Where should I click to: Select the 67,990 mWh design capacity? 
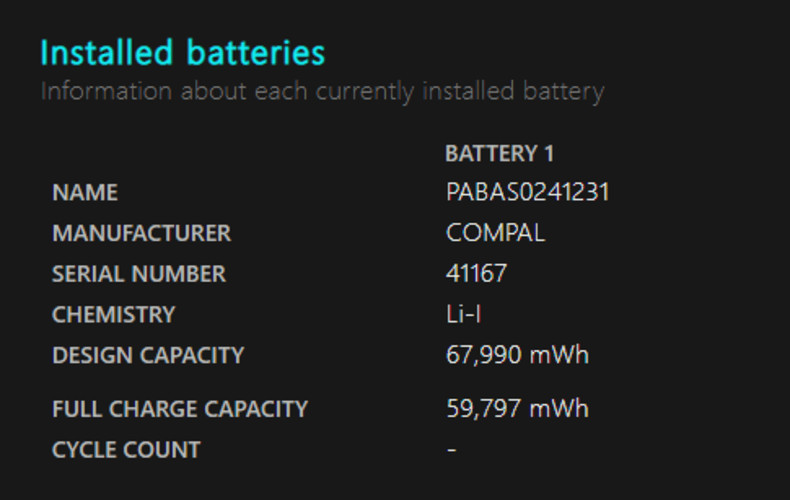click(x=517, y=355)
